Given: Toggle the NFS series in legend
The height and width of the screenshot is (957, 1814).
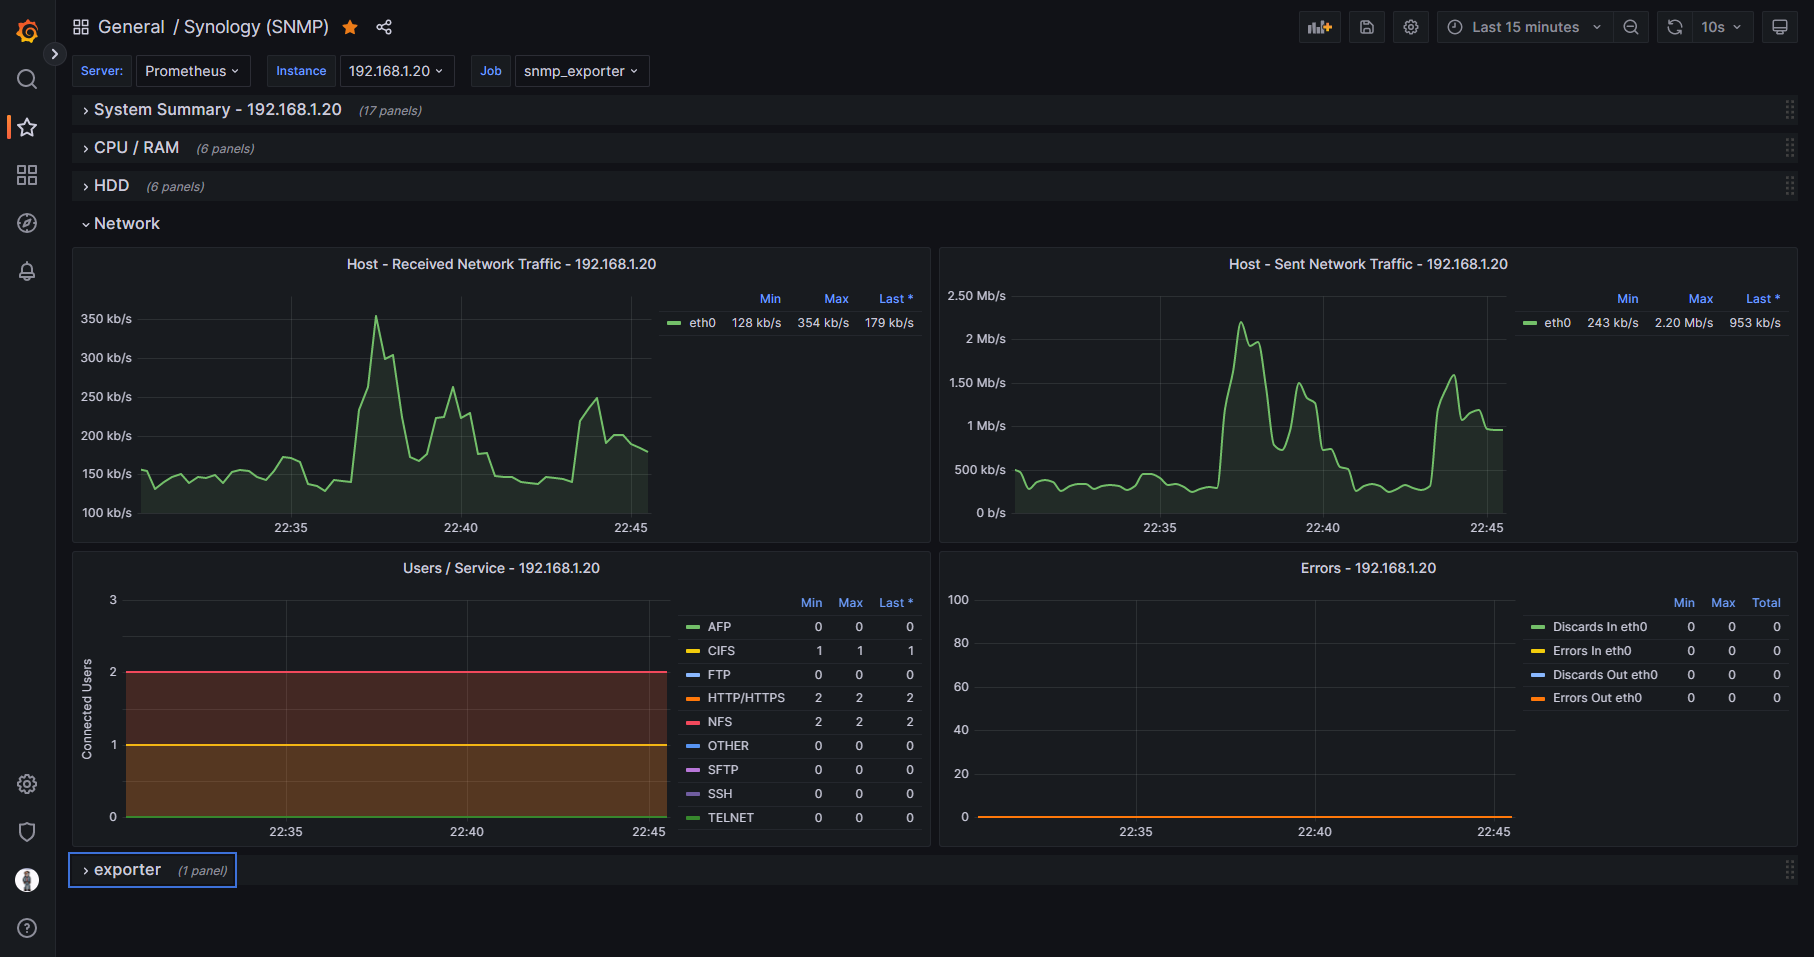Looking at the screenshot, I should click(x=719, y=722).
